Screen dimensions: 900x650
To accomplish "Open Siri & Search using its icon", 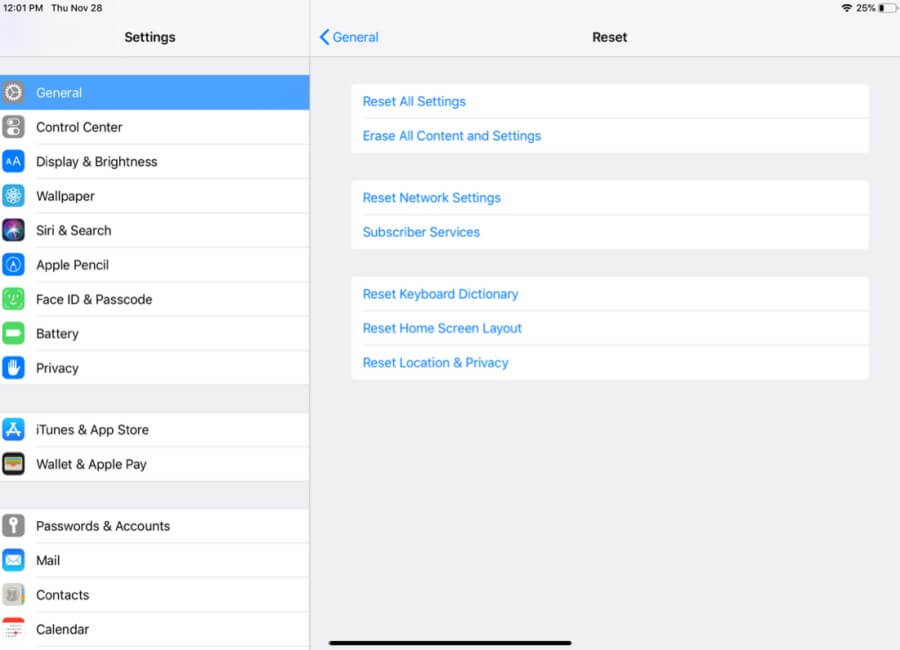I will 14,230.
